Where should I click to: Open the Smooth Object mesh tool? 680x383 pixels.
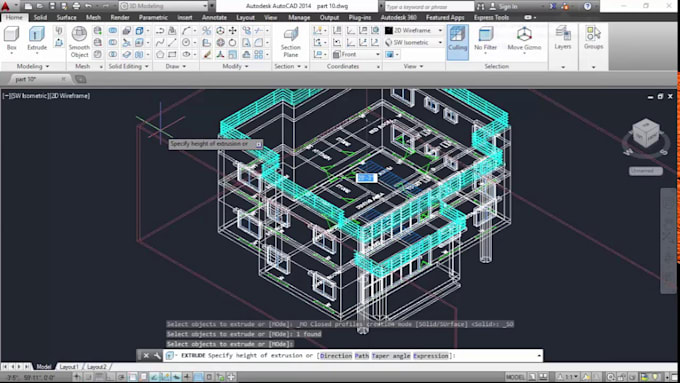click(79, 42)
